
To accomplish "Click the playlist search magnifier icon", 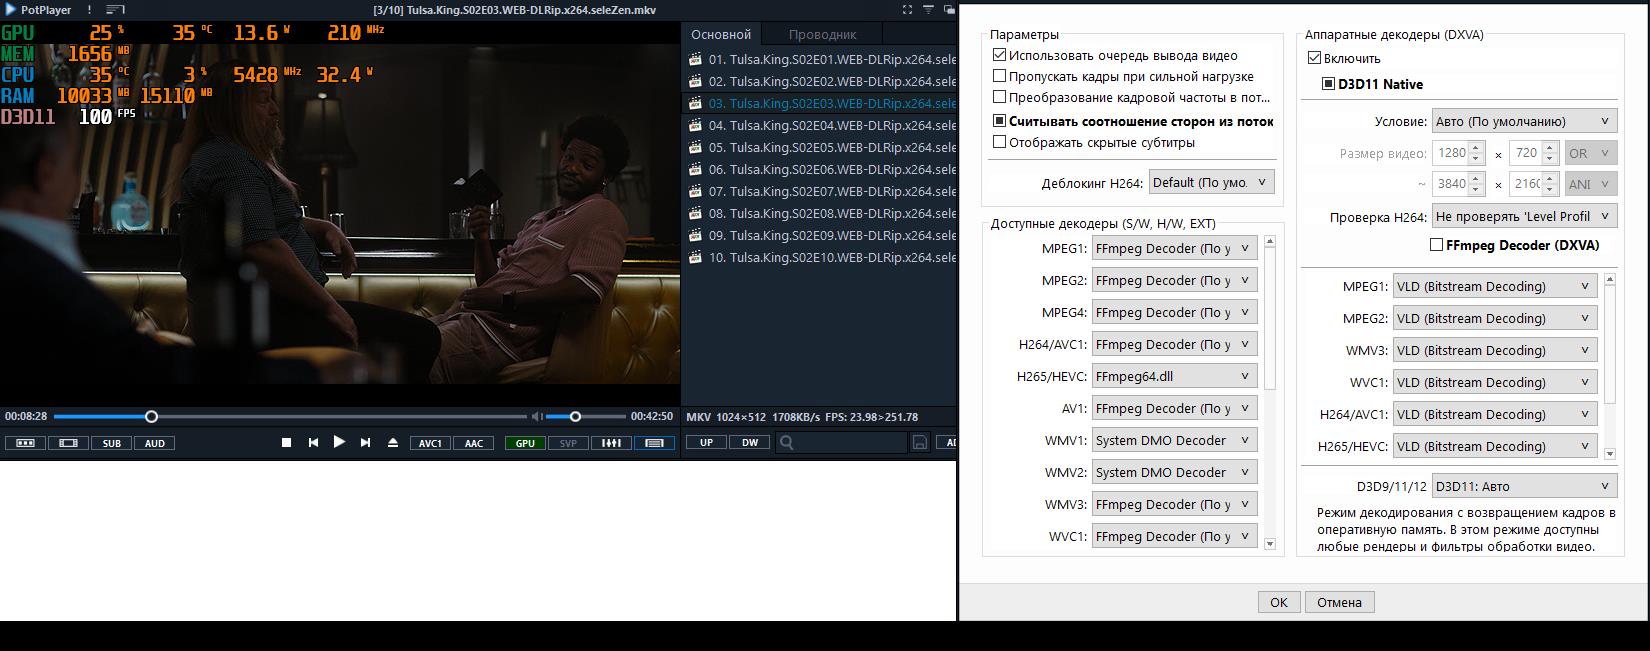I will (x=787, y=442).
